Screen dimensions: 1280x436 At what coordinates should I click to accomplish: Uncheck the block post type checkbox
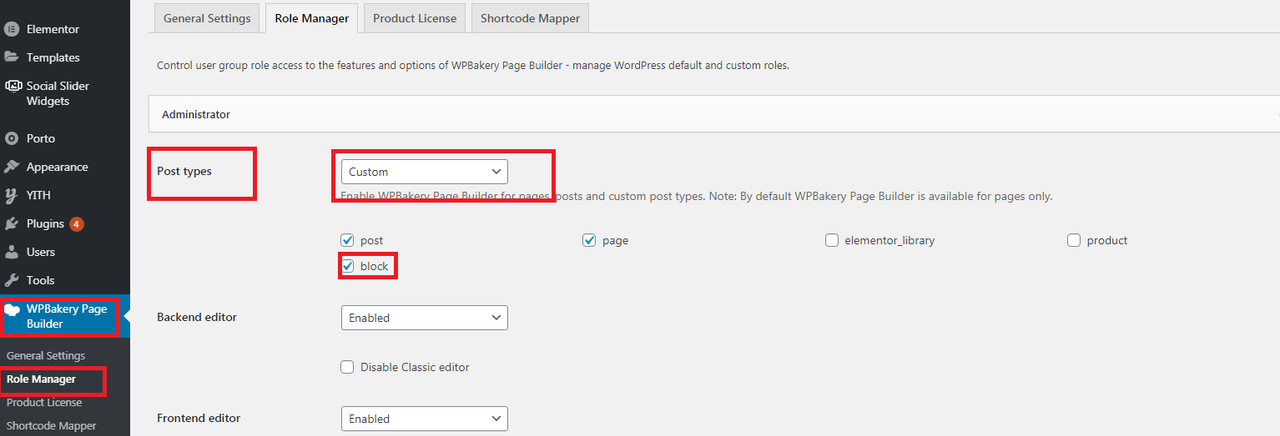[x=348, y=267]
